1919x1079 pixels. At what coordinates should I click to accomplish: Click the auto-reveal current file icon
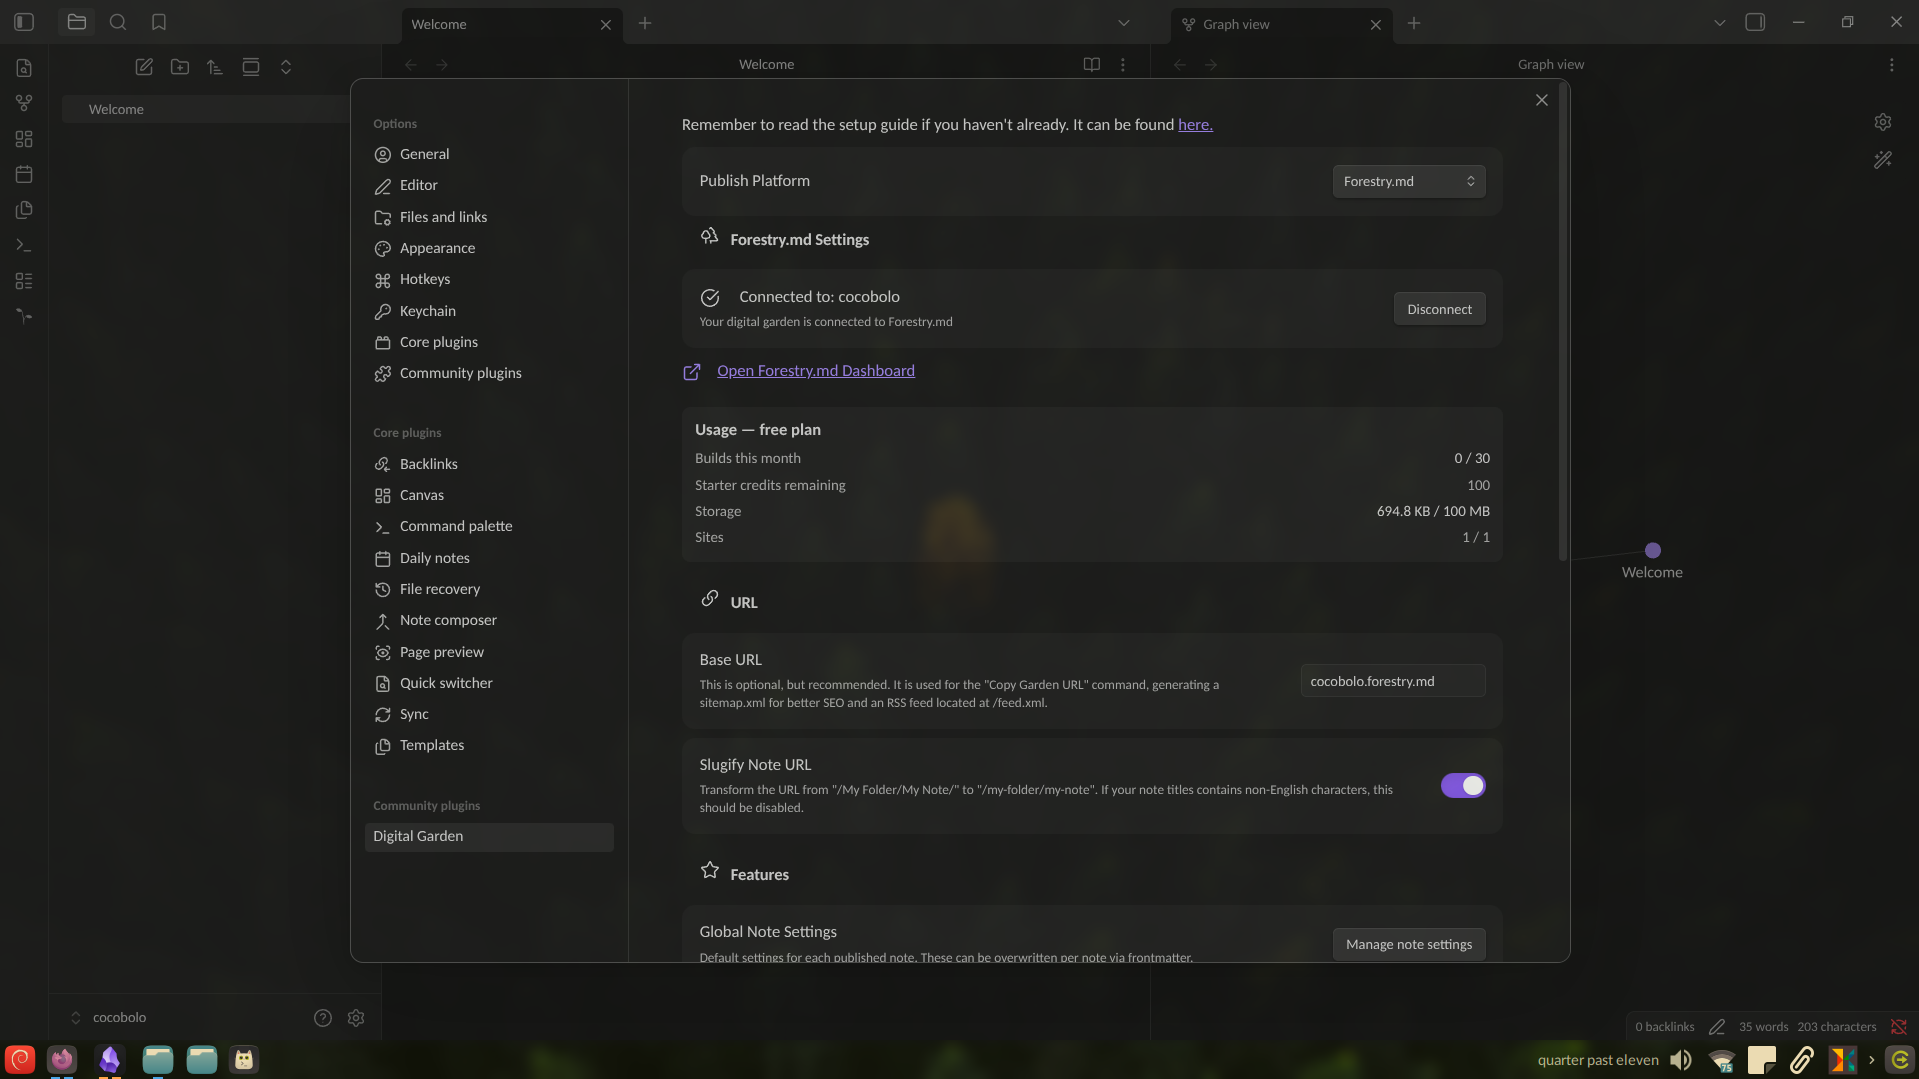[x=251, y=67]
